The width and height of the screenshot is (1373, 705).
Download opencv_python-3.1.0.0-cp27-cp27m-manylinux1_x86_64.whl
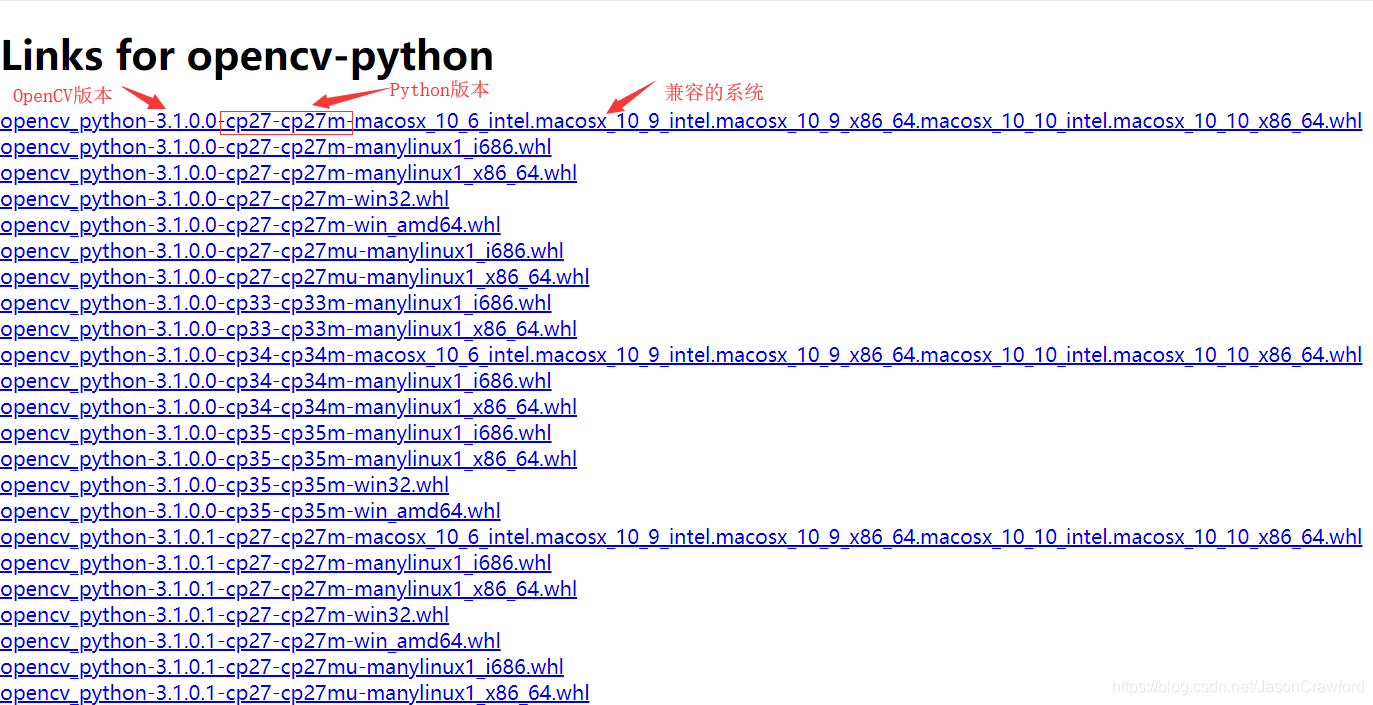click(288, 173)
